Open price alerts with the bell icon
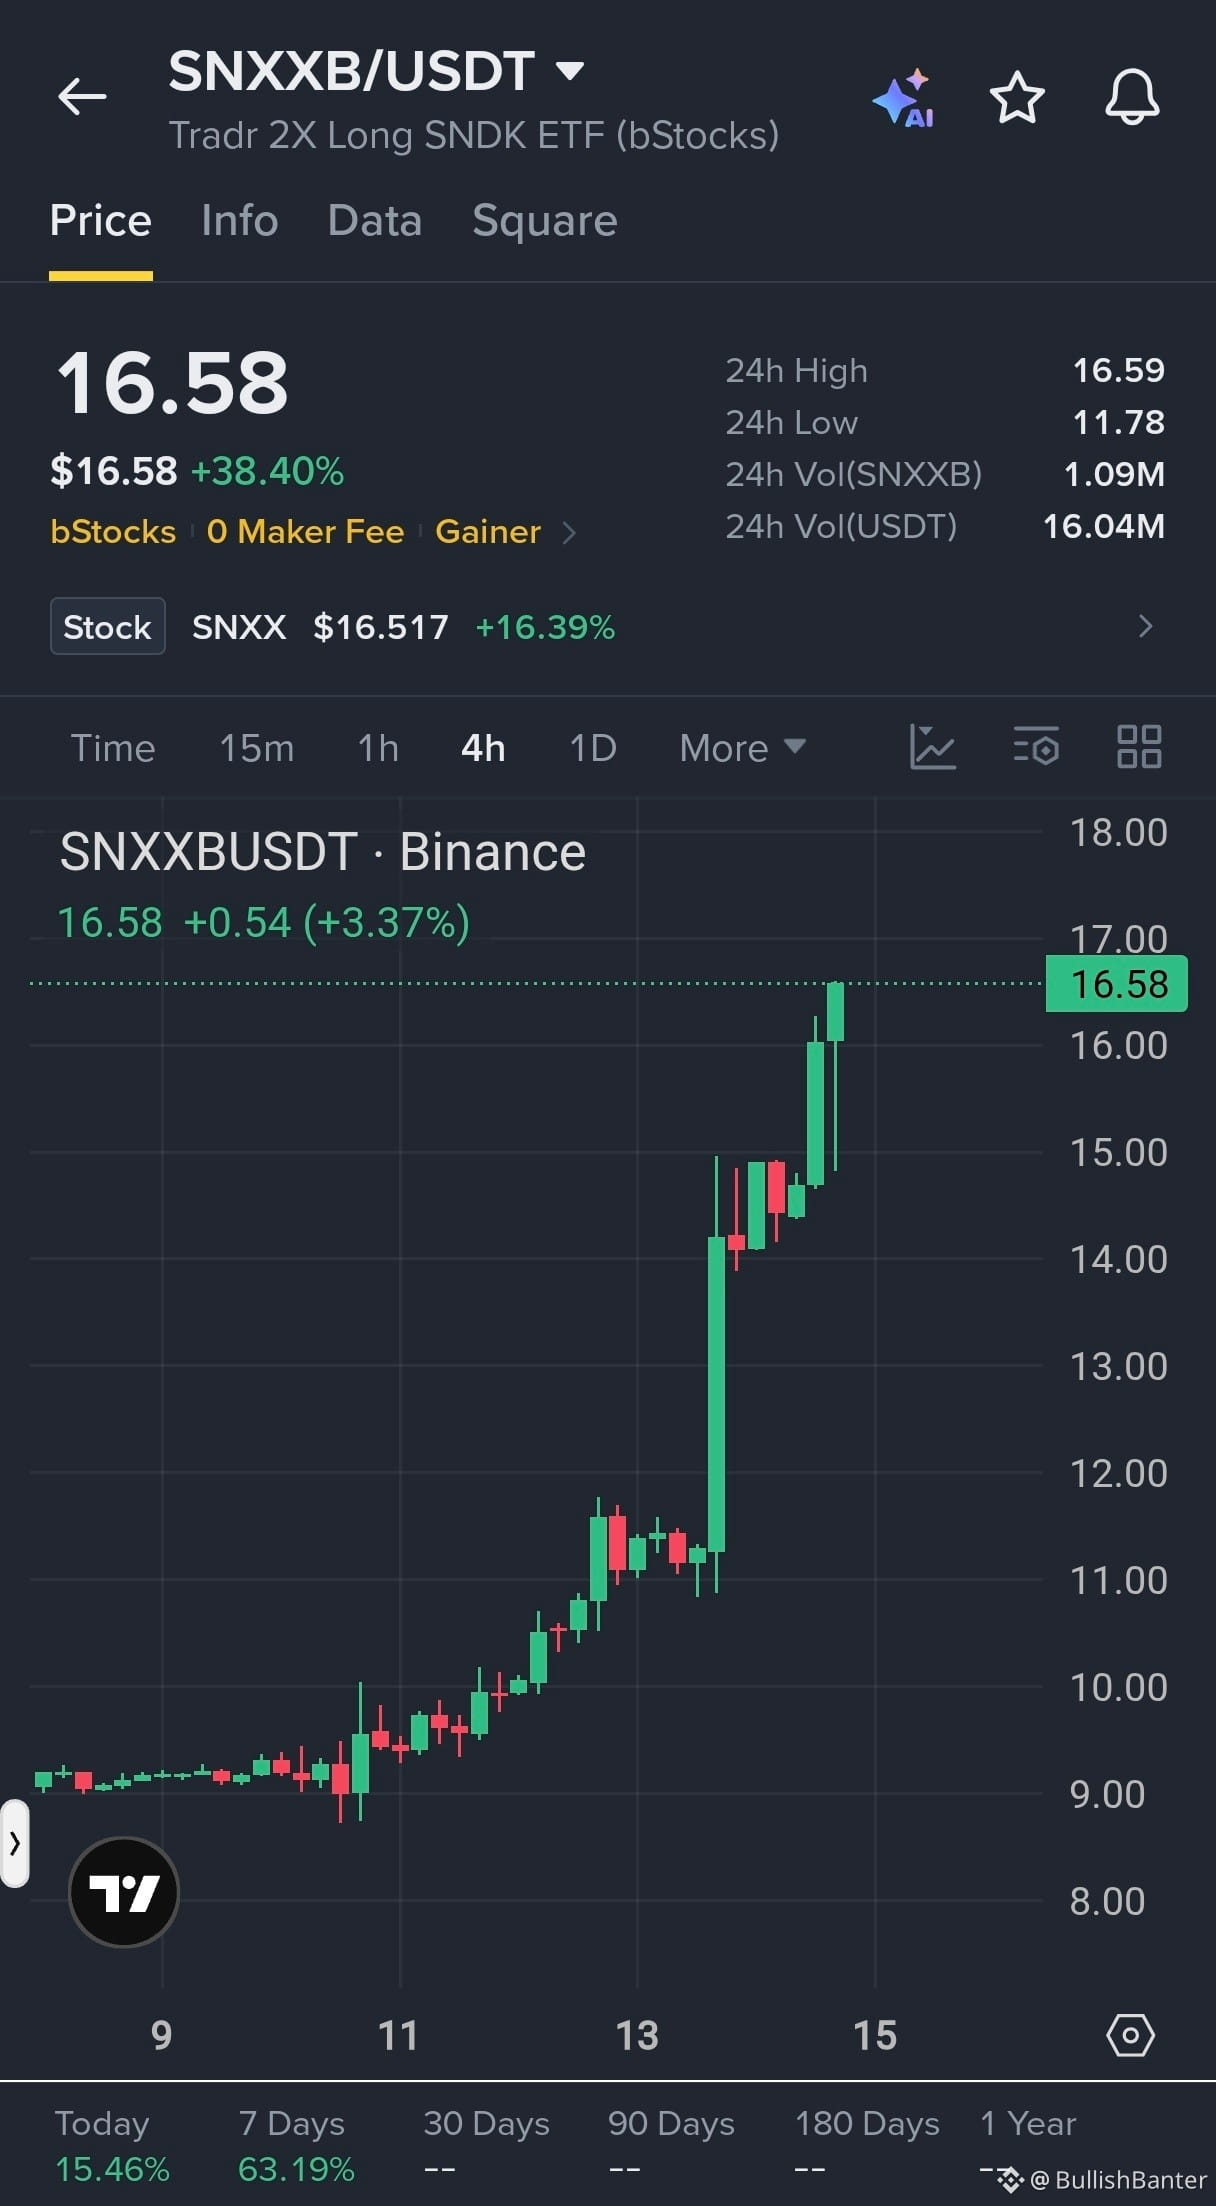Viewport: 1216px width, 2206px height. point(1132,98)
